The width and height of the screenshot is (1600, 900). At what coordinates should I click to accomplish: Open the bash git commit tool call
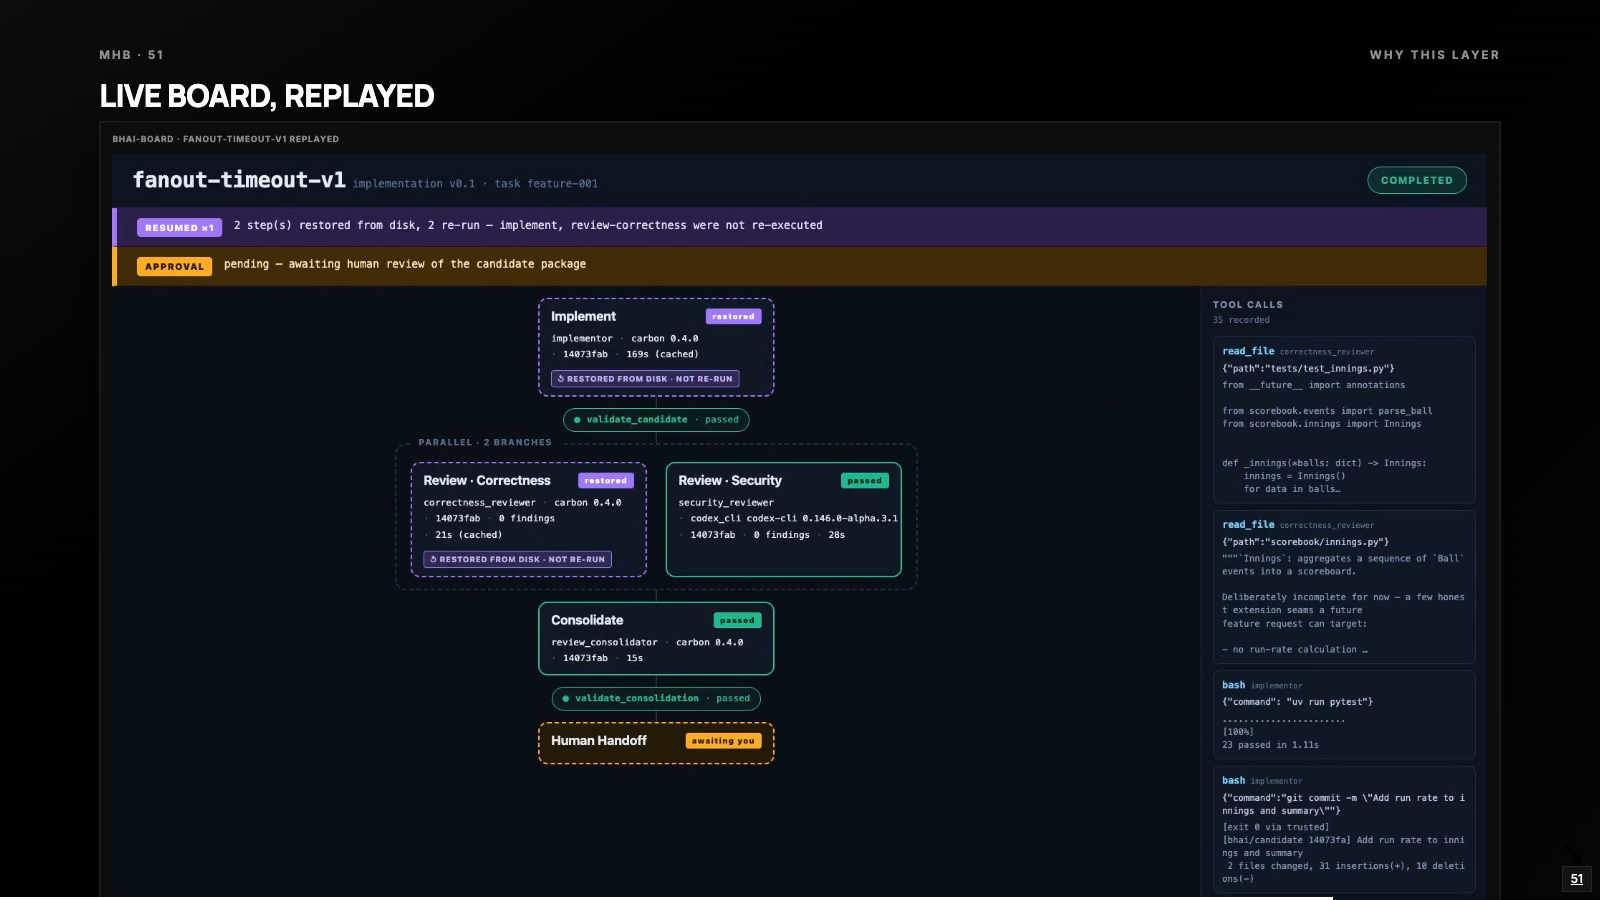coord(1343,829)
